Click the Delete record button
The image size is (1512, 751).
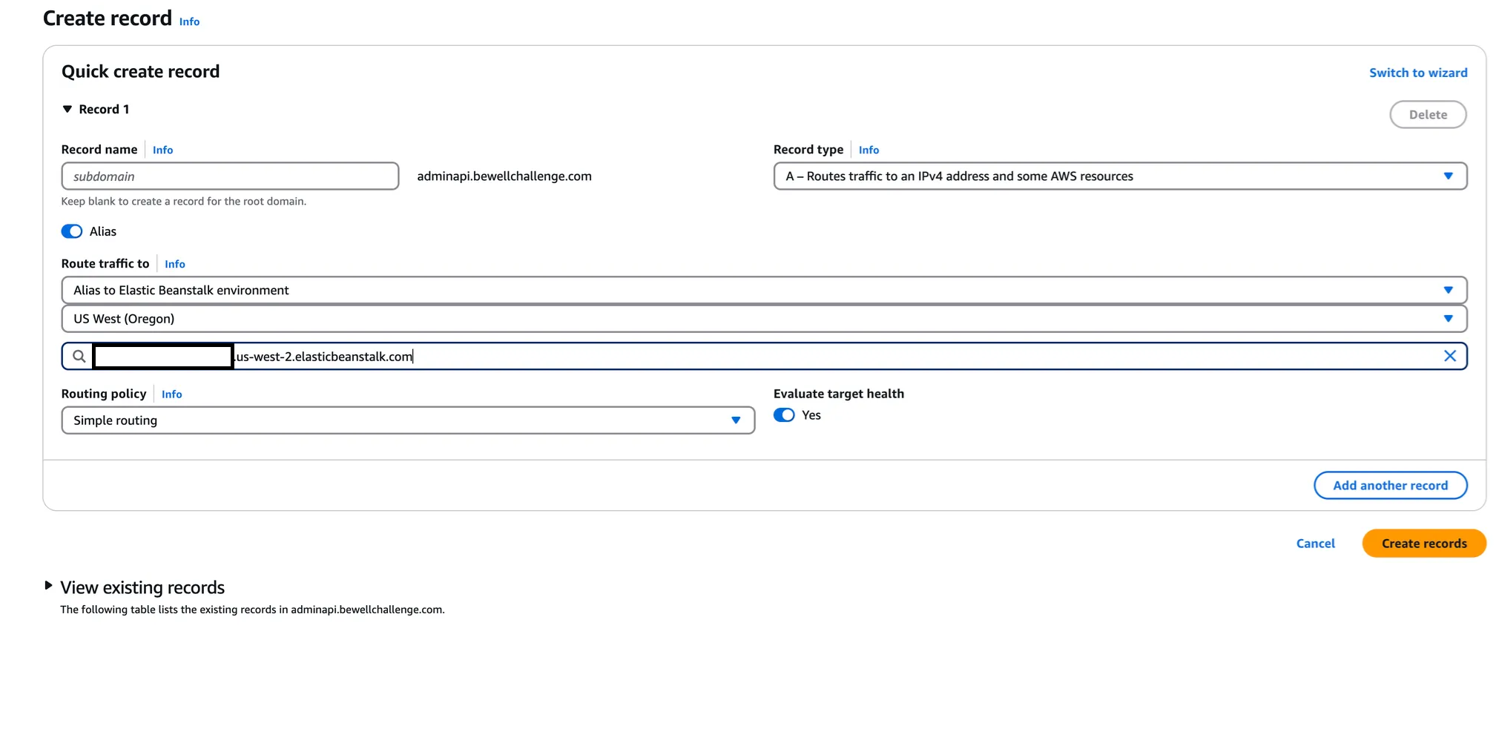click(x=1428, y=114)
